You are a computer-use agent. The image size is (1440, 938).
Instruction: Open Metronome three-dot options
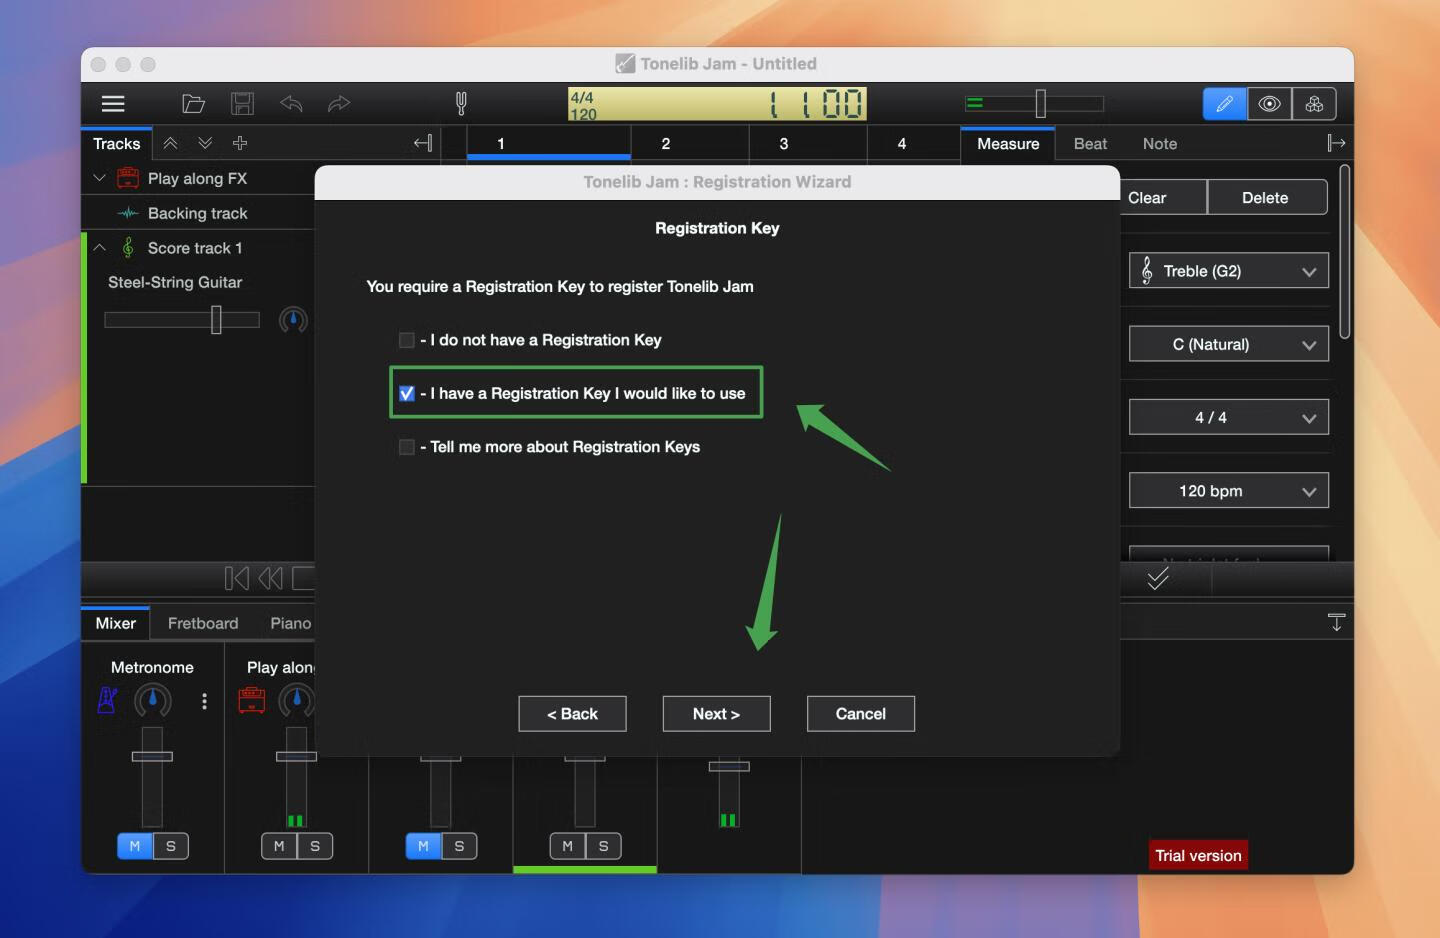(x=204, y=701)
